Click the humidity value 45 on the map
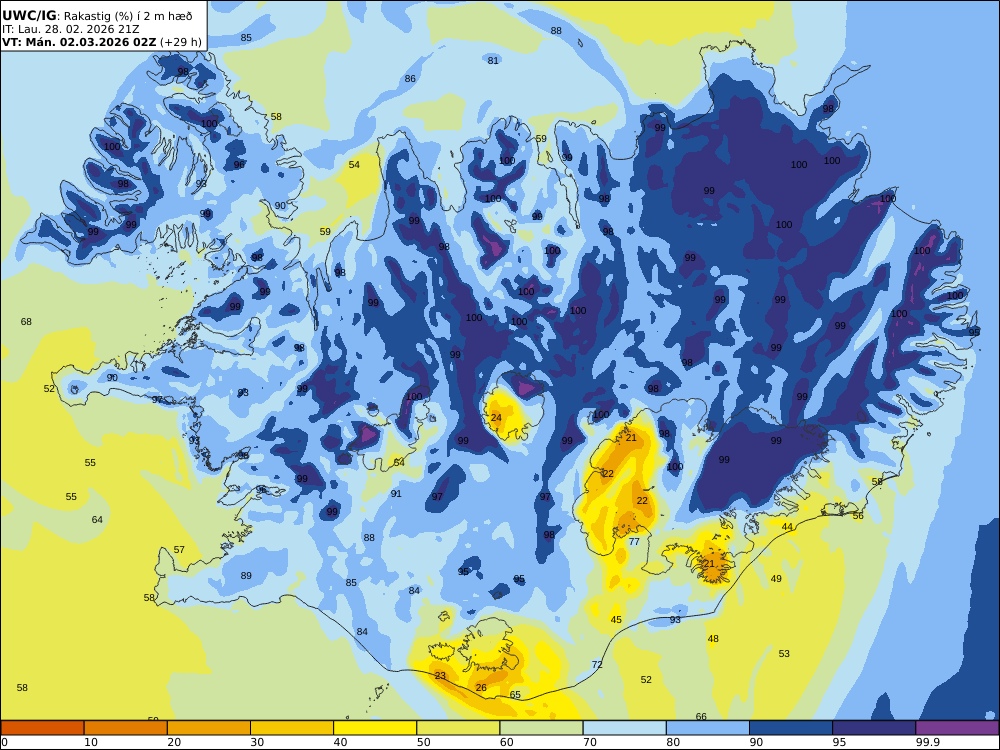The image size is (1000, 750). (616, 619)
